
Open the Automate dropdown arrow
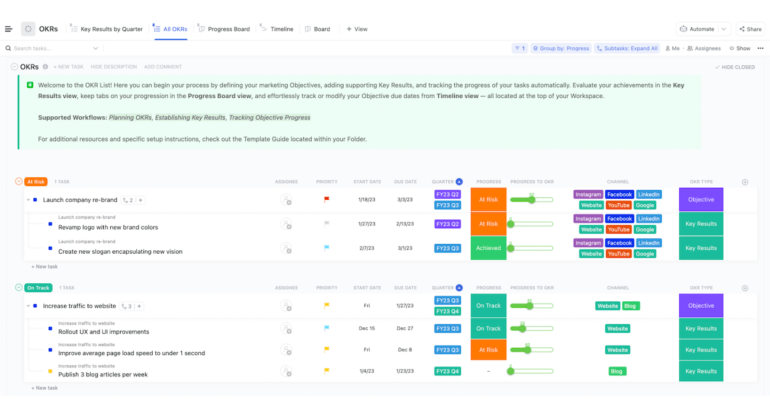(723, 29)
